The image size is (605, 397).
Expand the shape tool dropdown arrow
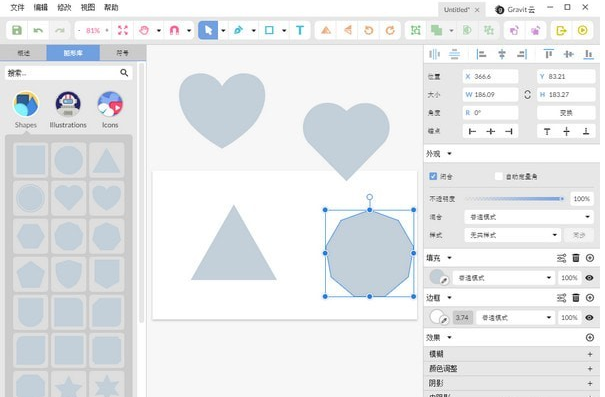[284, 30]
